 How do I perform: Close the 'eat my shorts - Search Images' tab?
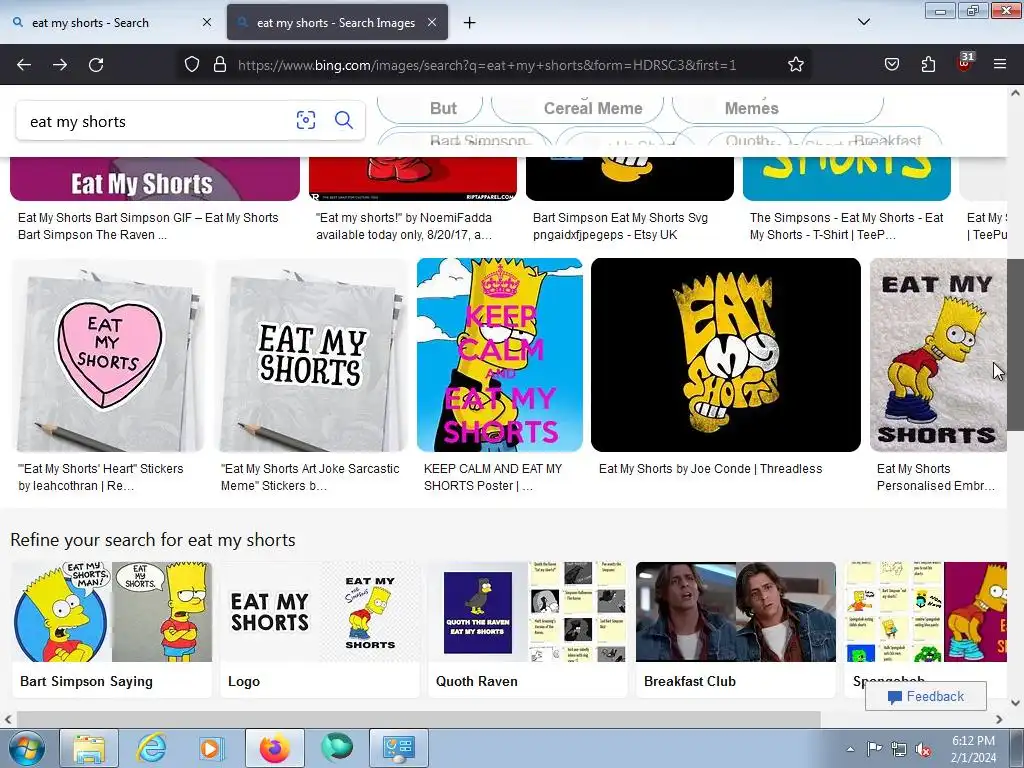tap(432, 22)
